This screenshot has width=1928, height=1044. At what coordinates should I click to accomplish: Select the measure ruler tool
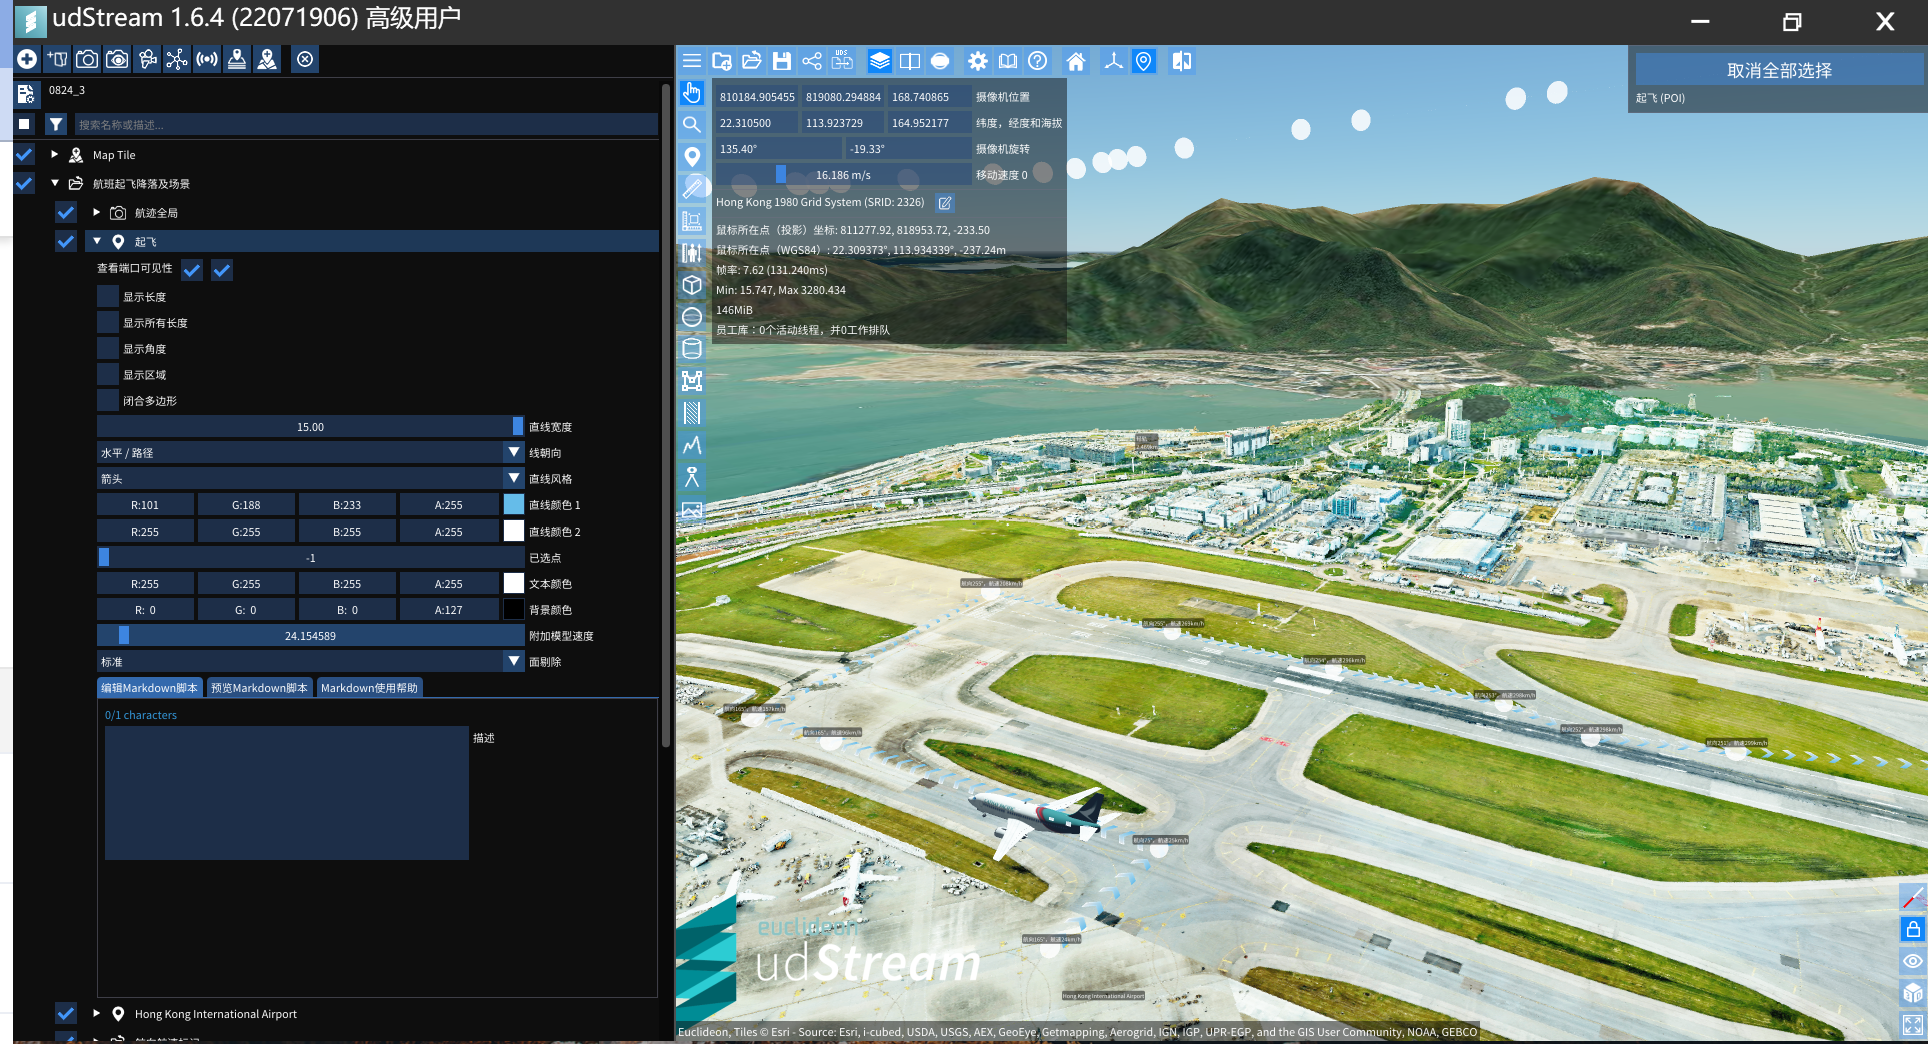tap(692, 189)
